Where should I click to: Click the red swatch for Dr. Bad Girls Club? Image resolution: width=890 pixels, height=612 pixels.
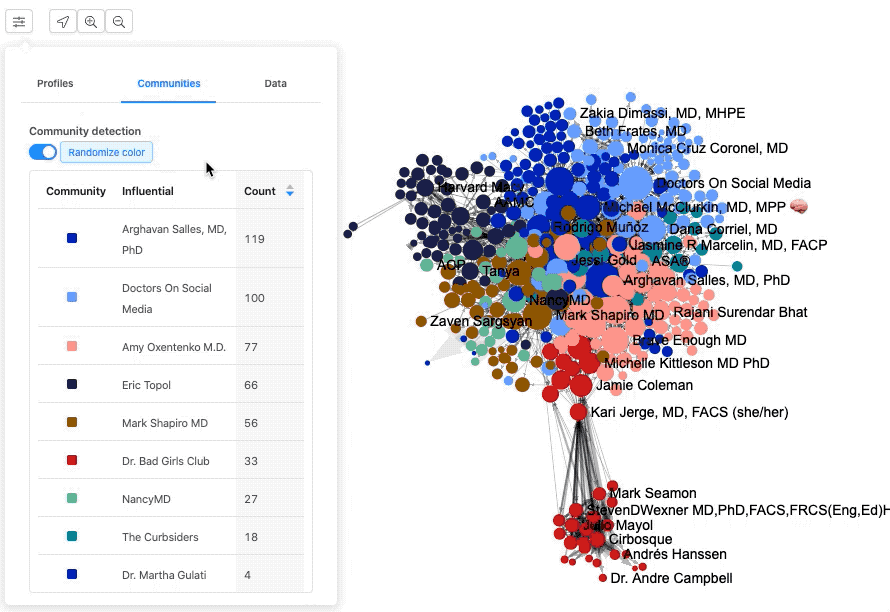pos(72,460)
